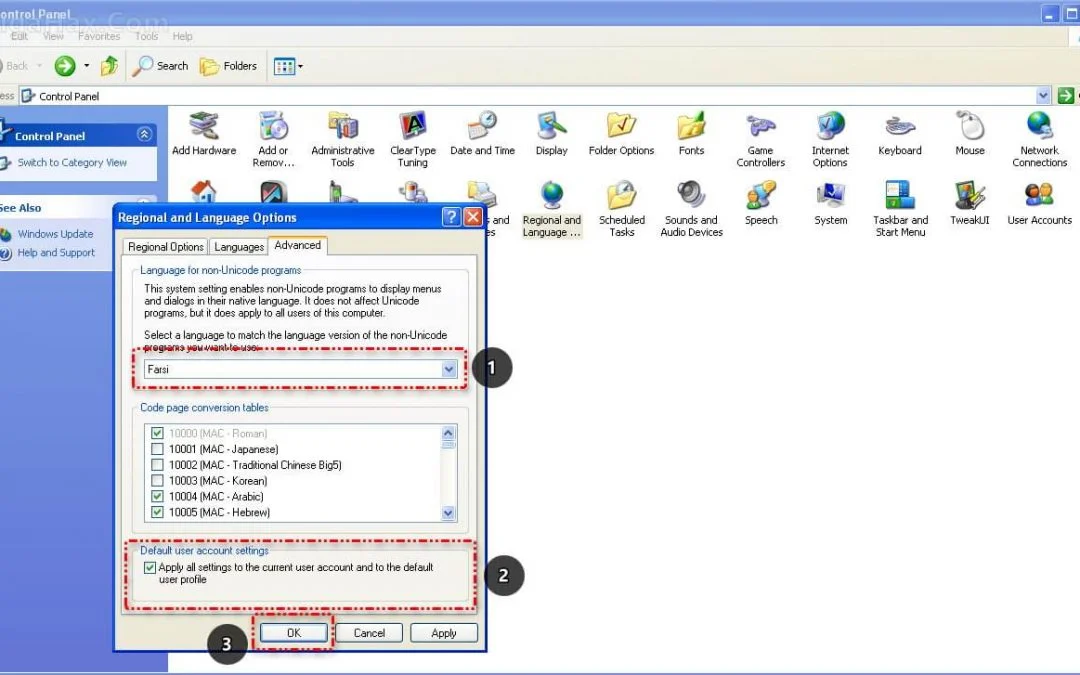Open the TweakUI icon
The image size is (1080, 675).
(970, 197)
